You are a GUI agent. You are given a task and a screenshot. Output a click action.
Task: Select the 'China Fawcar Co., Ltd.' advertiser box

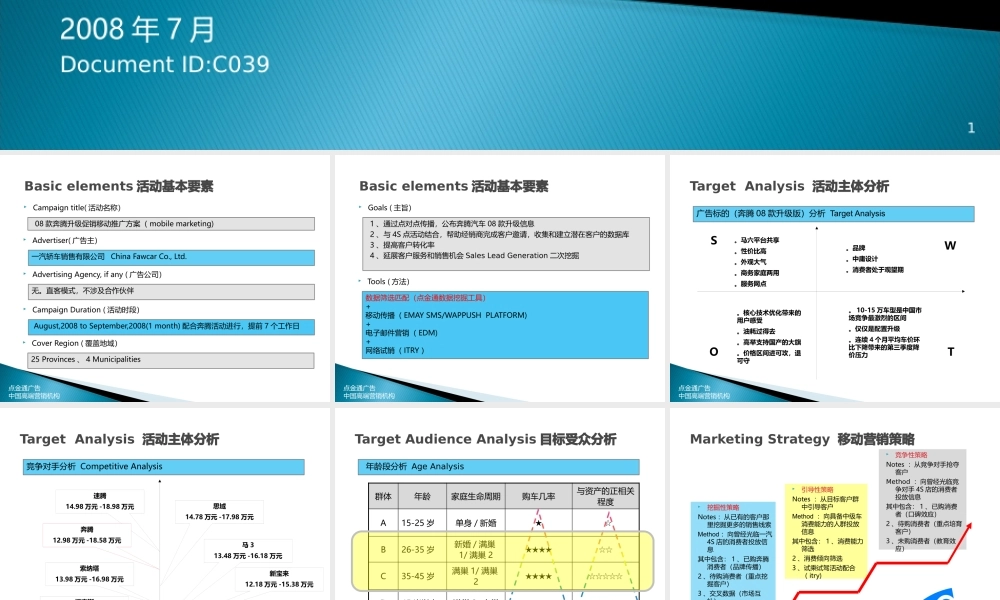171,257
